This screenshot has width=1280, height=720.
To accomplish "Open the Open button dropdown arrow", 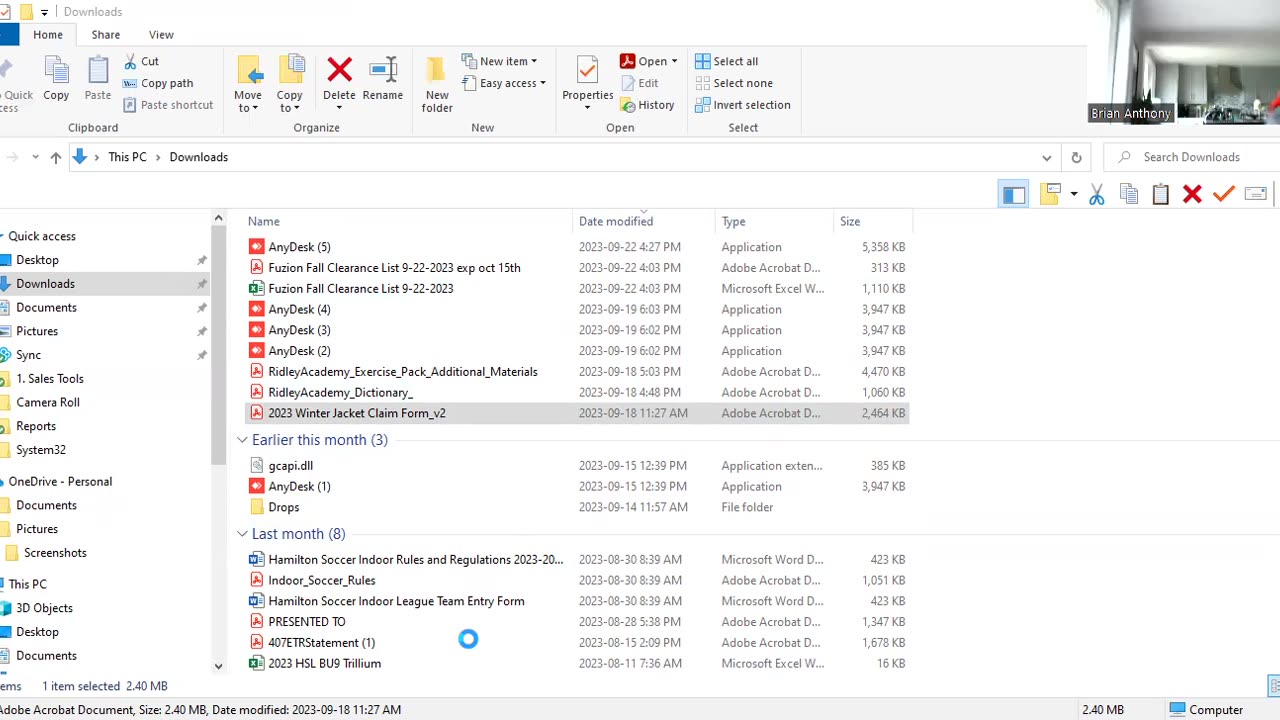I will pyautogui.click(x=674, y=61).
